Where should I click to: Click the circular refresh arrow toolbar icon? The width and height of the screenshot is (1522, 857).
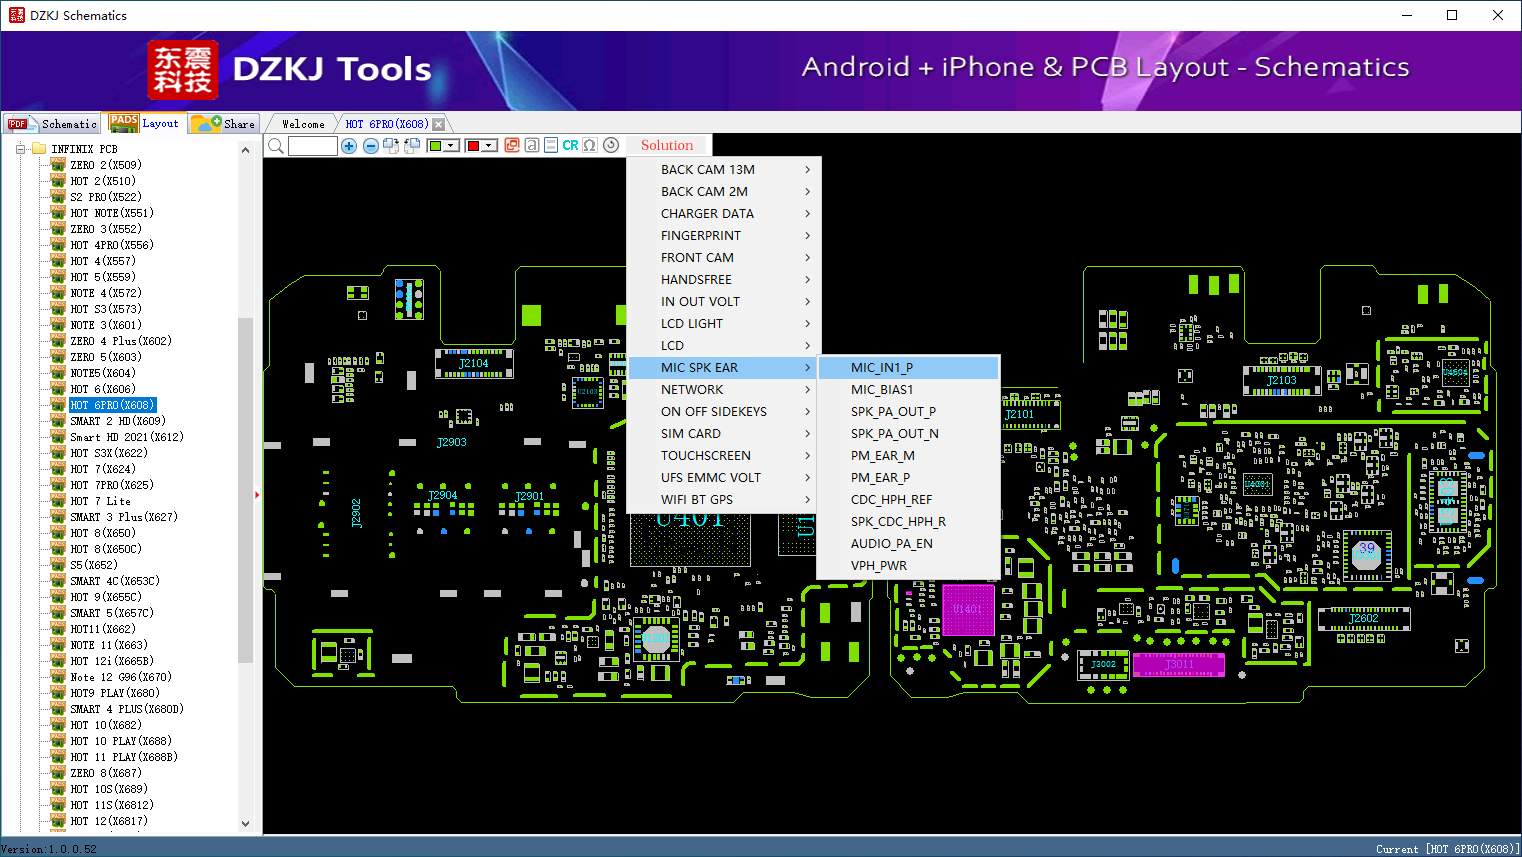(611, 145)
